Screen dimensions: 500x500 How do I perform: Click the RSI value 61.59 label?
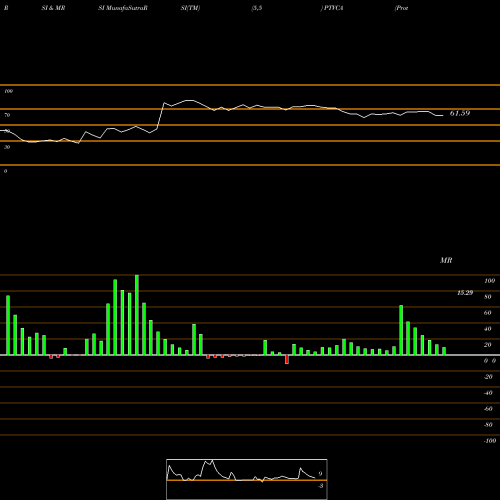pos(460,113)
